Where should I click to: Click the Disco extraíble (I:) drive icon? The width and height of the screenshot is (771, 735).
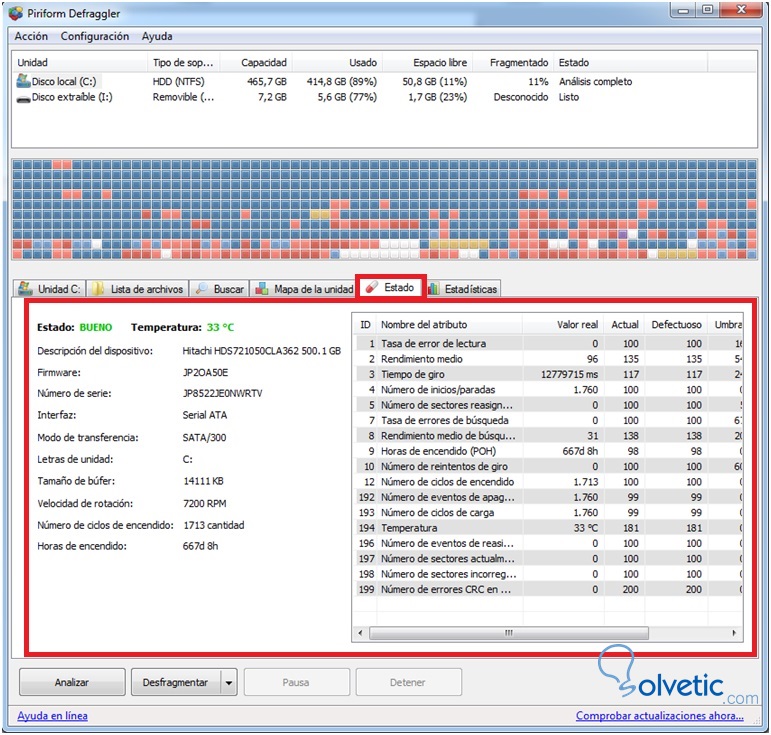(23, 98)
